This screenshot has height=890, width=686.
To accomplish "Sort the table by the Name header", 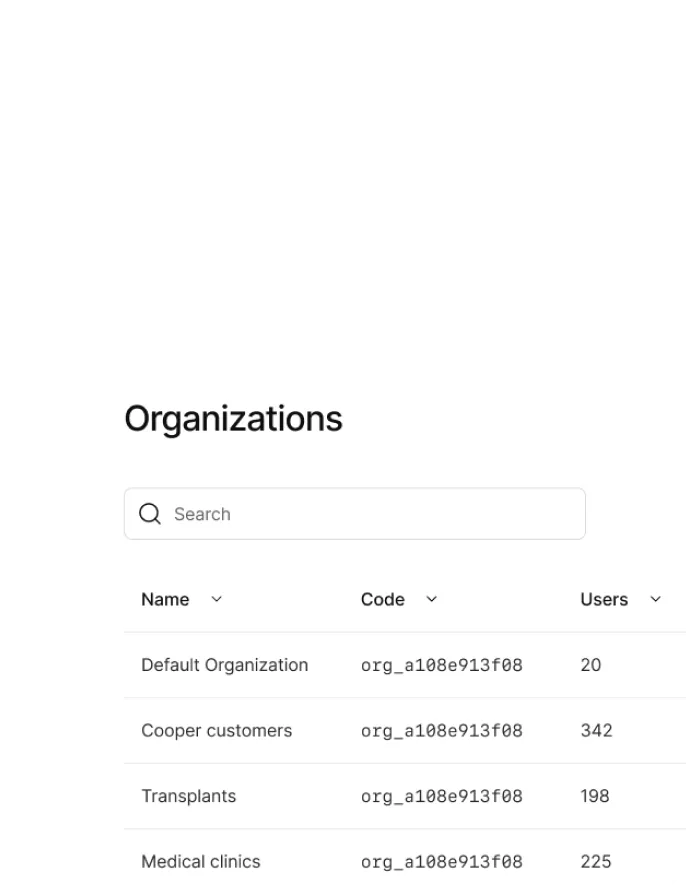I will tap(165, 600).
